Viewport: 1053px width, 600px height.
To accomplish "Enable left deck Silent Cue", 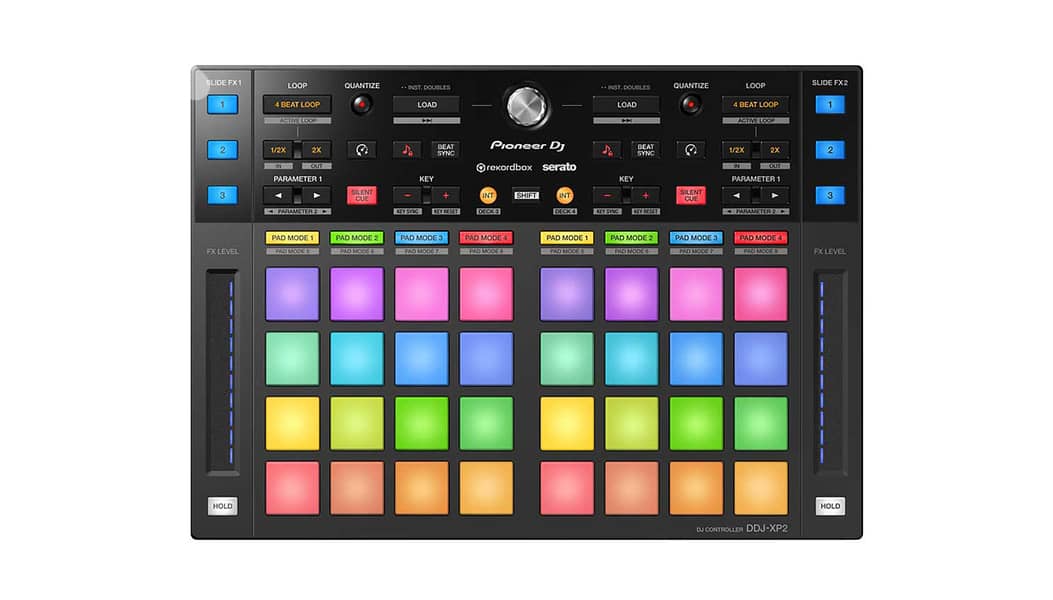I will click(x=362, y=196).
